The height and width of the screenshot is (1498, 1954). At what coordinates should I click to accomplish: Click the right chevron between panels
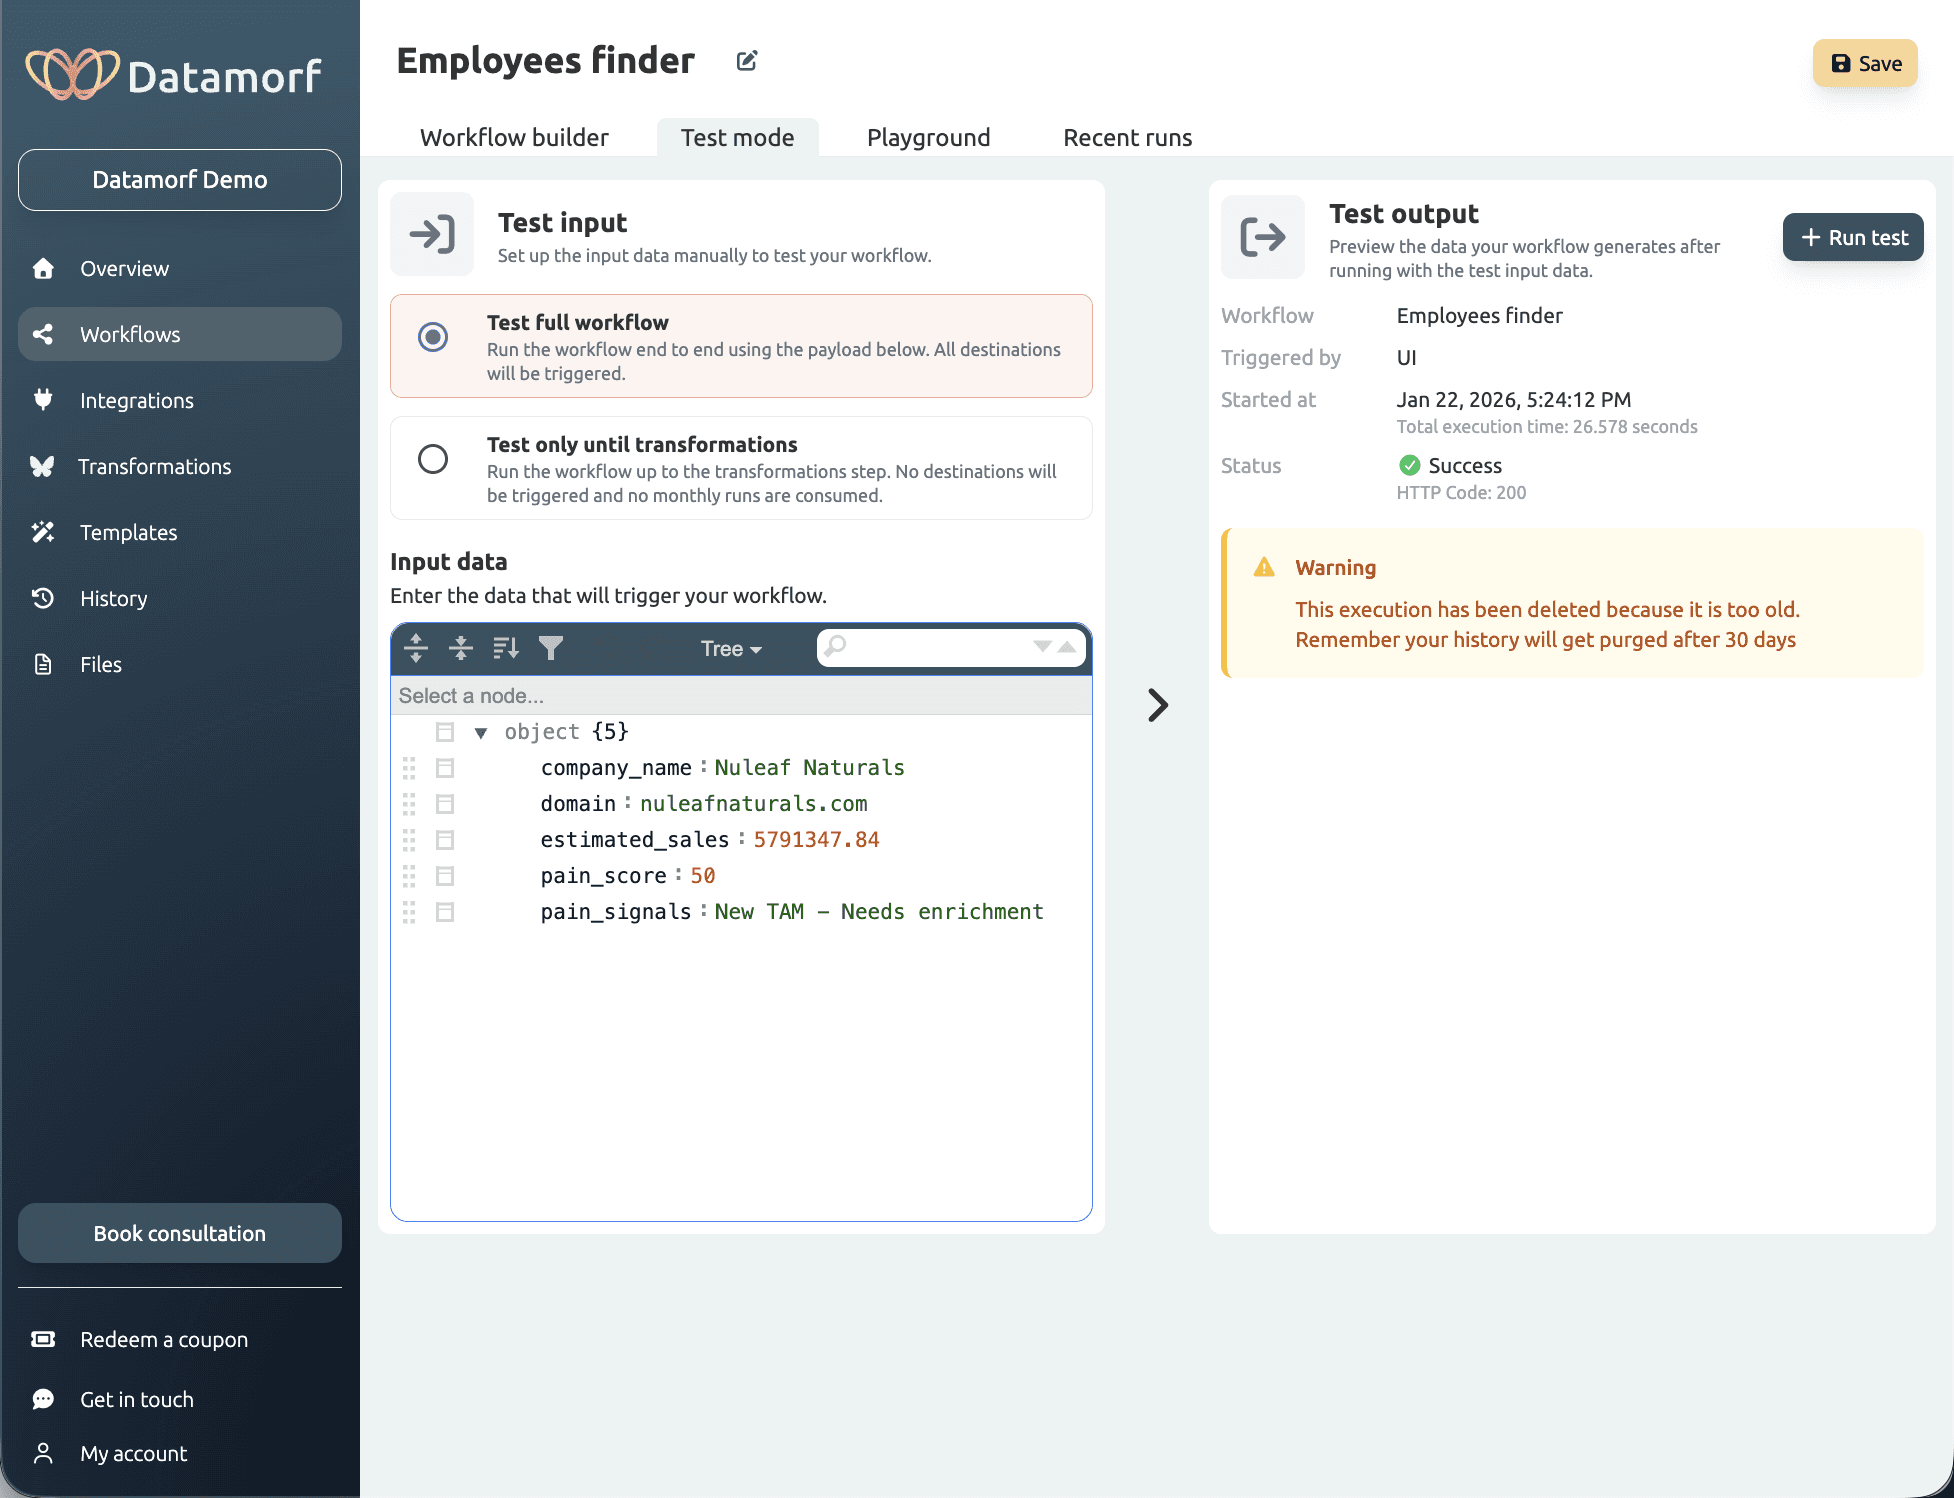click(1157, 705)
